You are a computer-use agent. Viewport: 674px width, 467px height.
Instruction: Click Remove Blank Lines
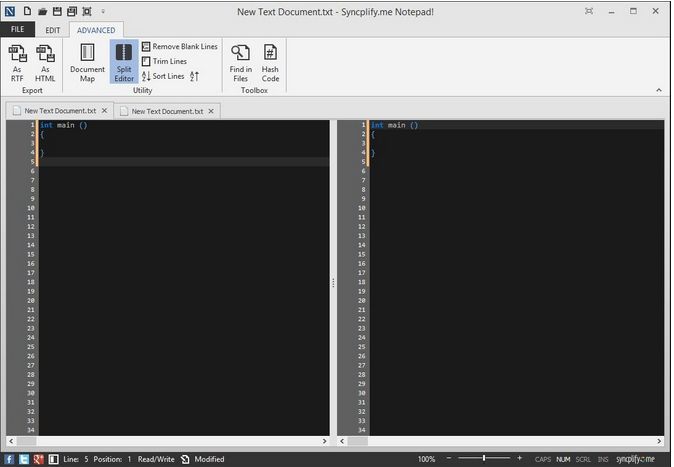(180, 46)
